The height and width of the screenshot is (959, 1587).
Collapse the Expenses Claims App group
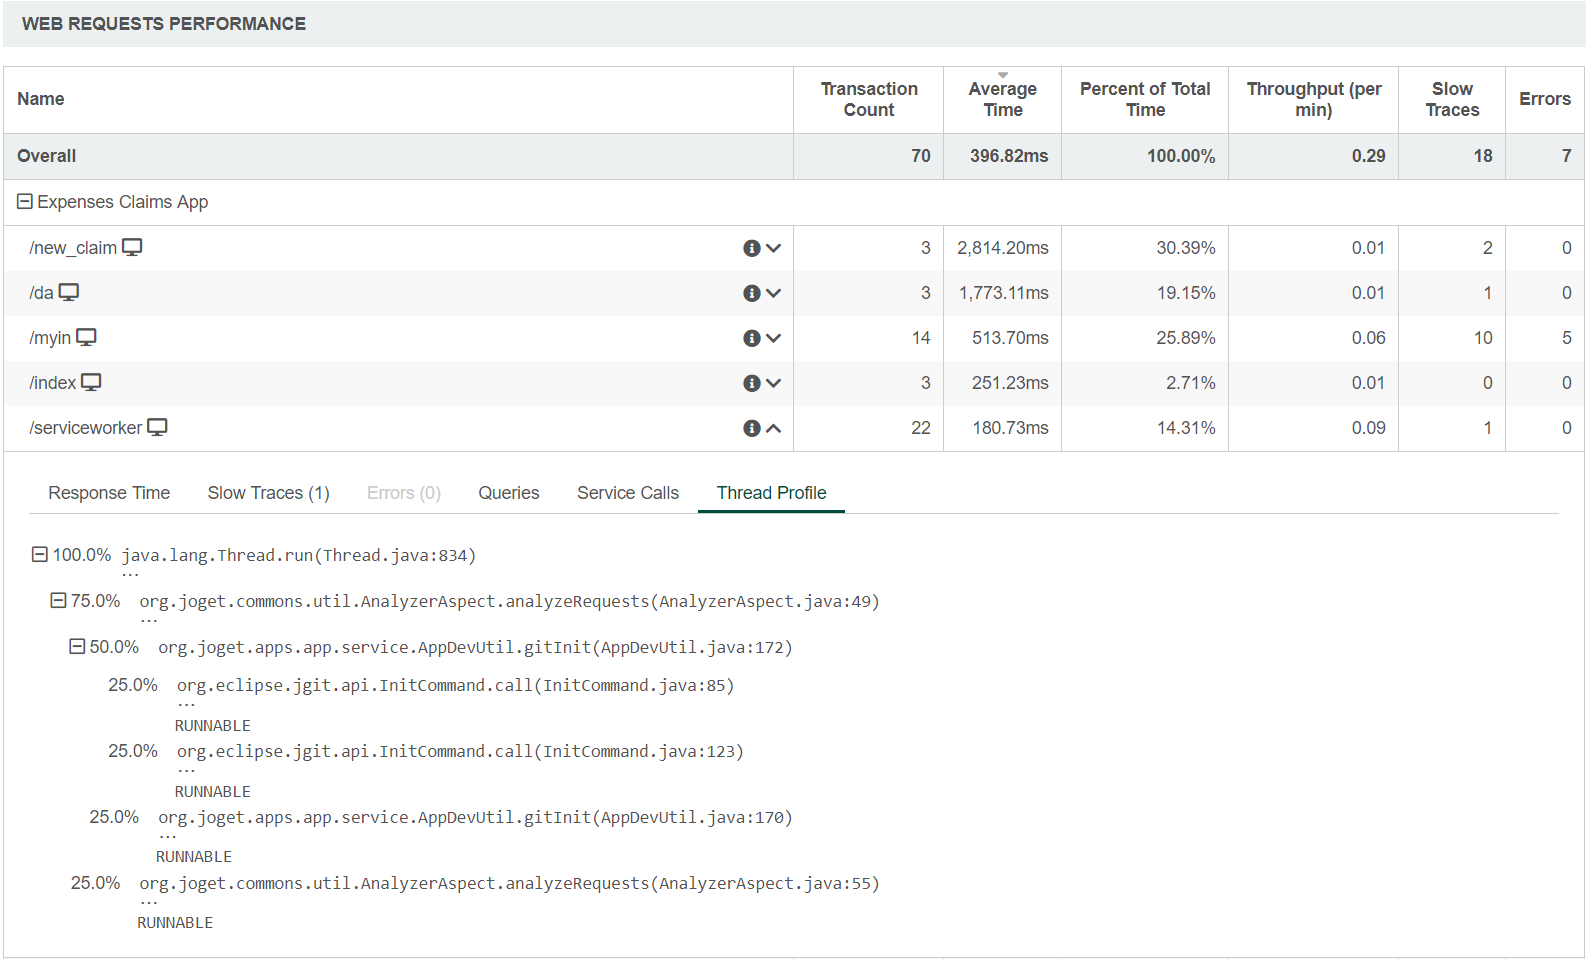click(x=25, y=202)
